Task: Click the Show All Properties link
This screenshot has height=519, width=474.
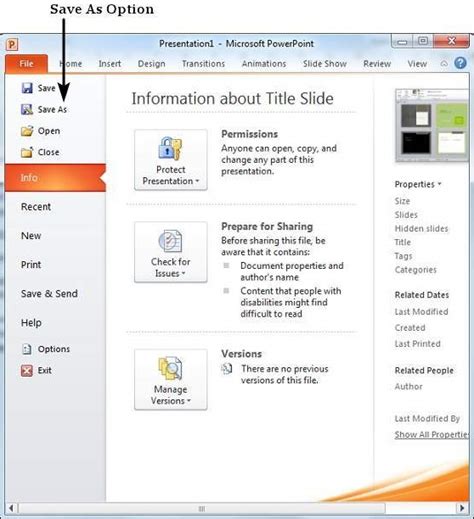Action: coord(432,434)
